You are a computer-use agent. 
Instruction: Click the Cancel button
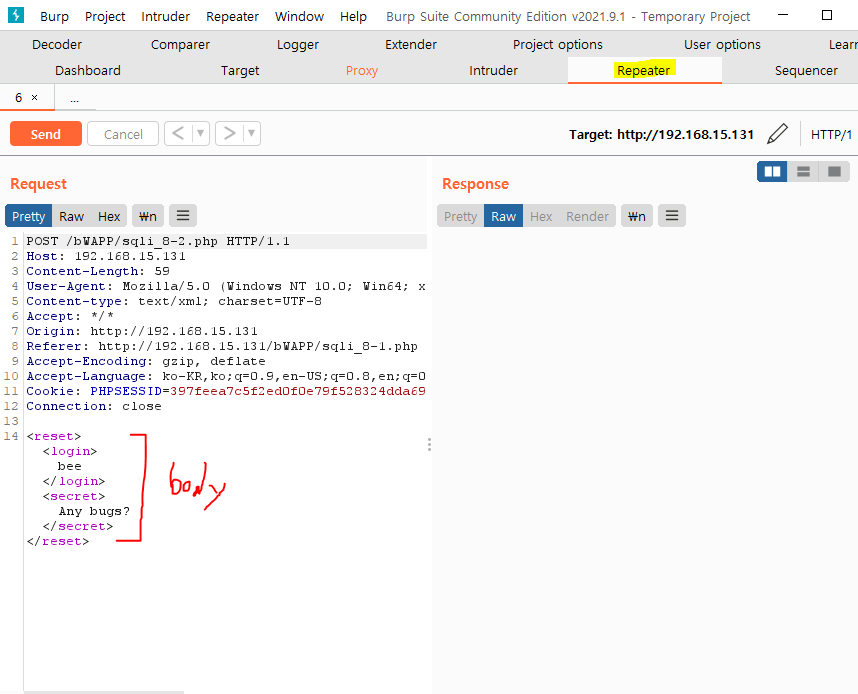click(x=123, y=134)
